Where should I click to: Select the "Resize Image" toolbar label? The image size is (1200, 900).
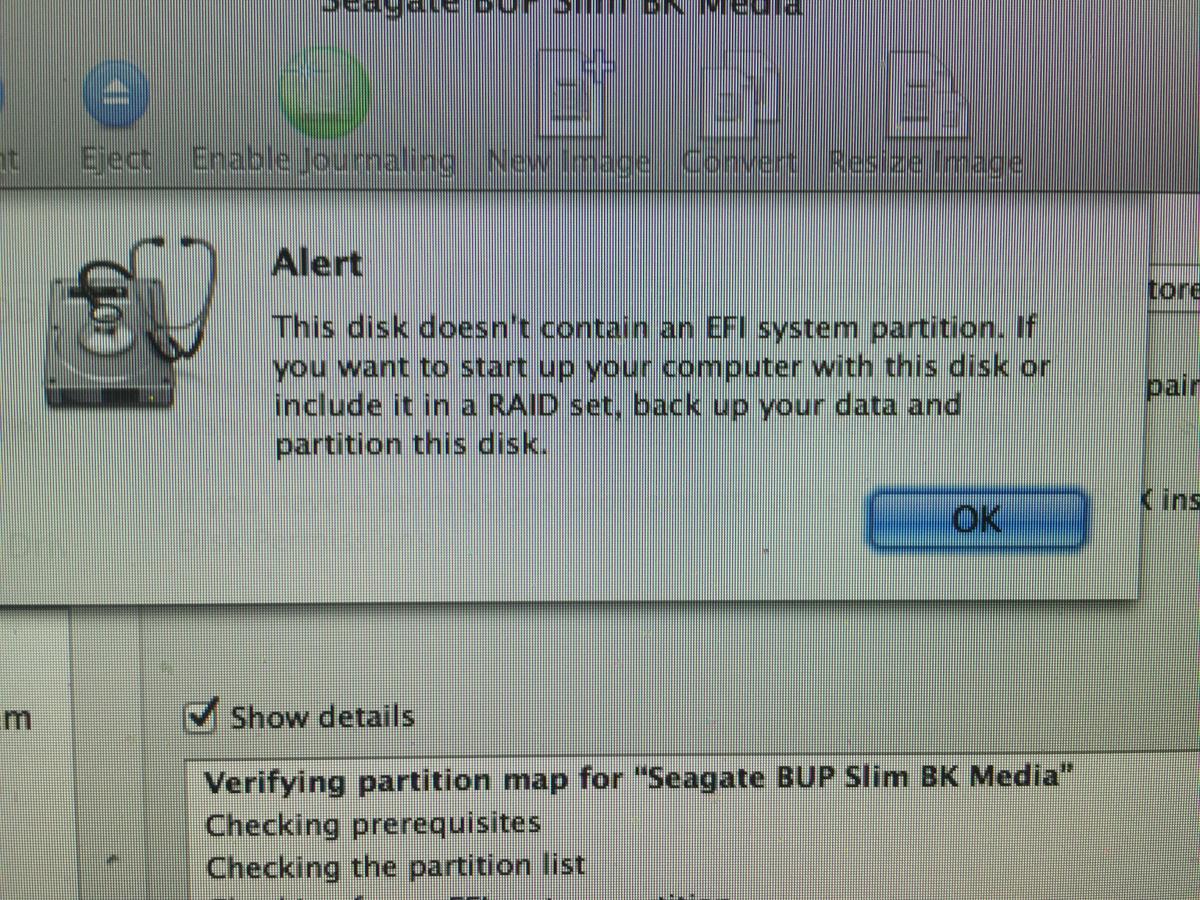point(926,163)
